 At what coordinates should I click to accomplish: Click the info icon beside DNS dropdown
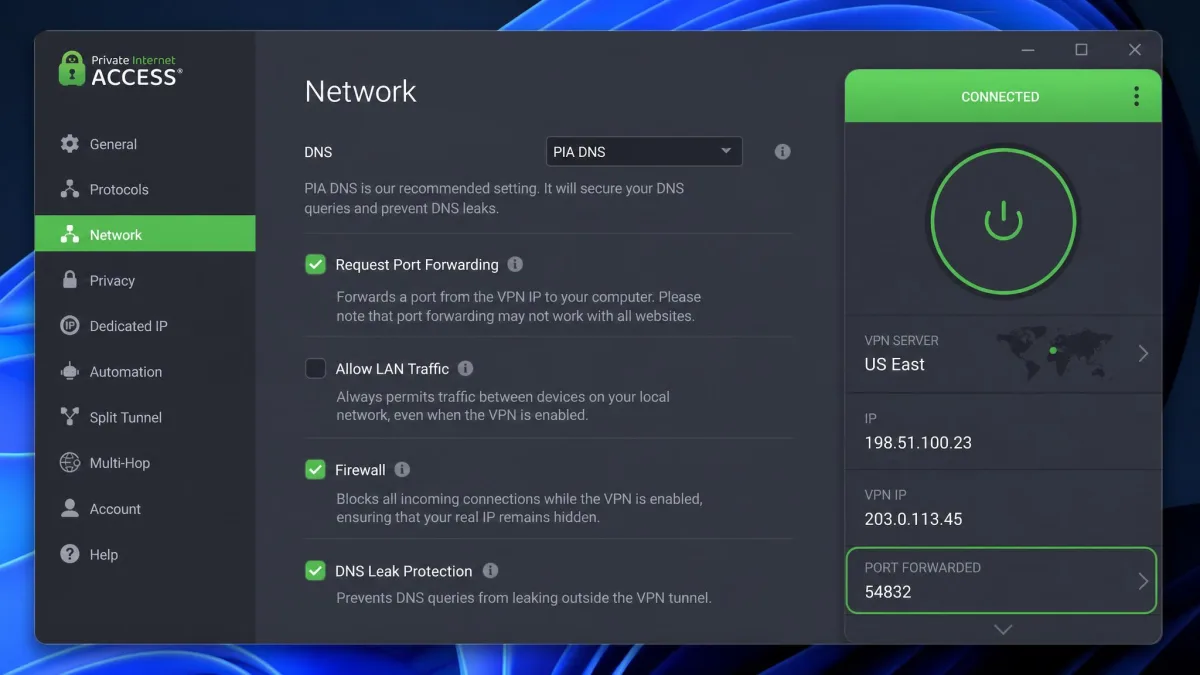point(783,152)
